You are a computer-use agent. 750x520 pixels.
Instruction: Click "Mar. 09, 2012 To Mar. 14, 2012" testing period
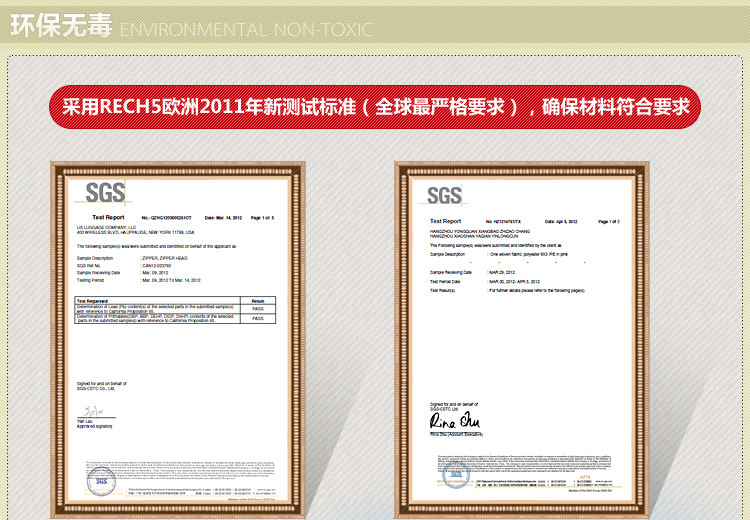click(x=171, y=280)
